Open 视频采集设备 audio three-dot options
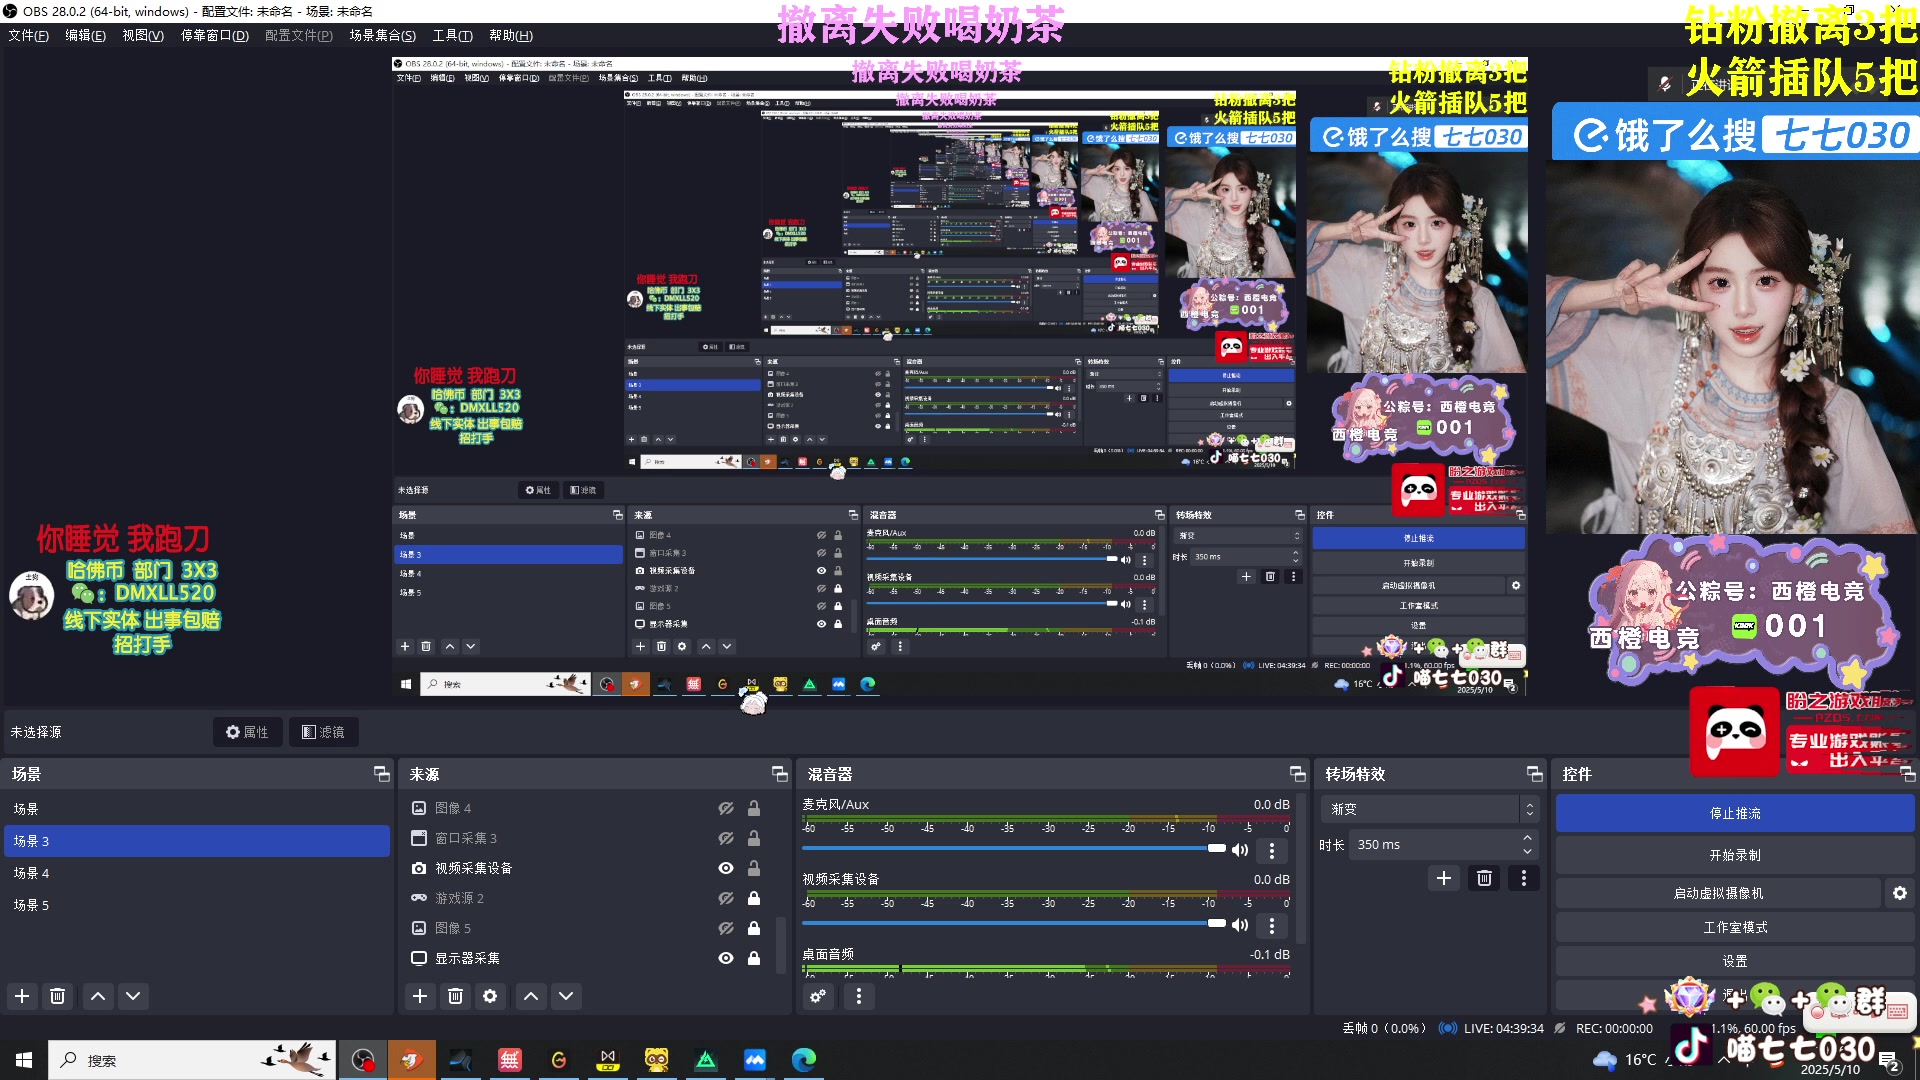1920x1080 pixels. [x=1271, y=925]
